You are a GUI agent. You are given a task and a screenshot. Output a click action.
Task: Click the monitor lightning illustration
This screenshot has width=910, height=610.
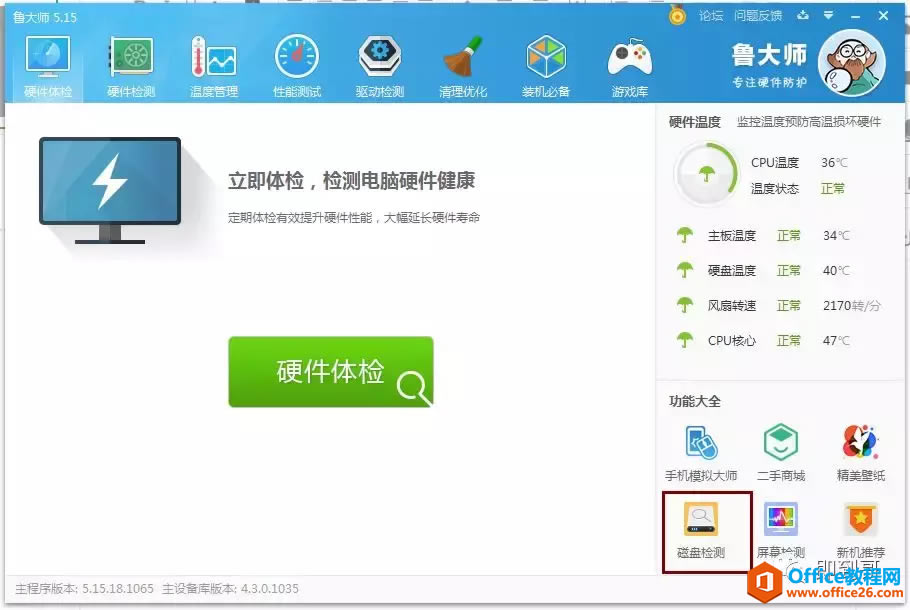click(x=110, y=190)
